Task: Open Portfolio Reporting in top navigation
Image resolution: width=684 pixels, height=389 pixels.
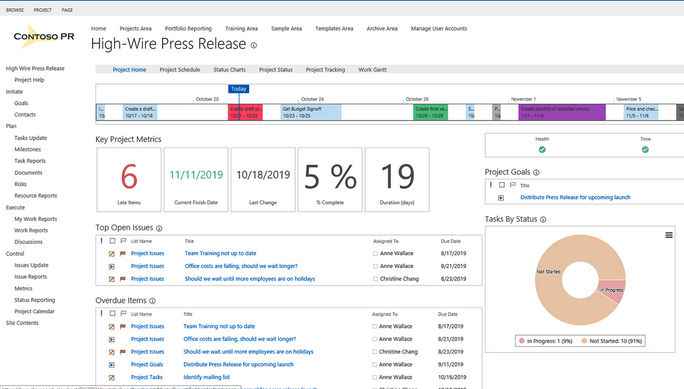Action: point(188,28)
